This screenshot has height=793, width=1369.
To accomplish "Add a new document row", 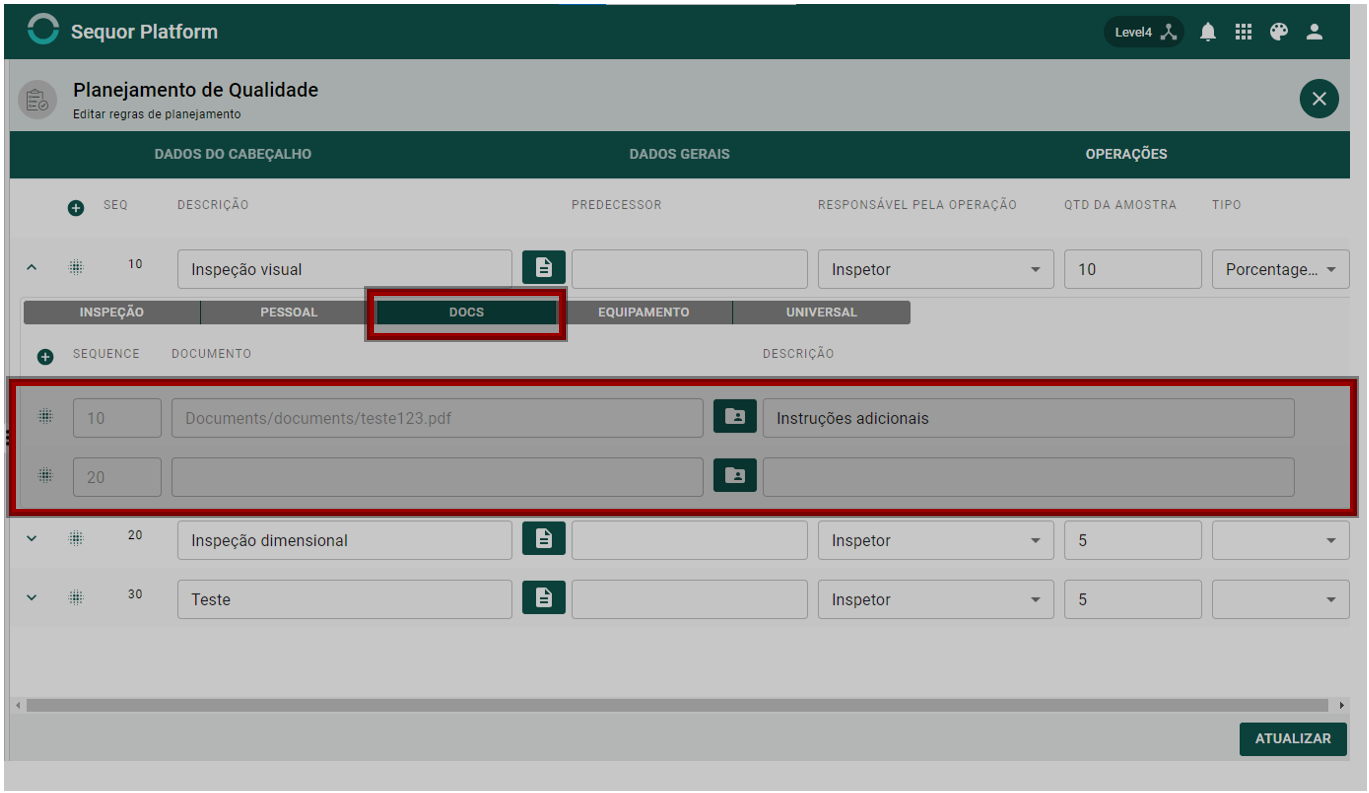I will tap(45, 356).
